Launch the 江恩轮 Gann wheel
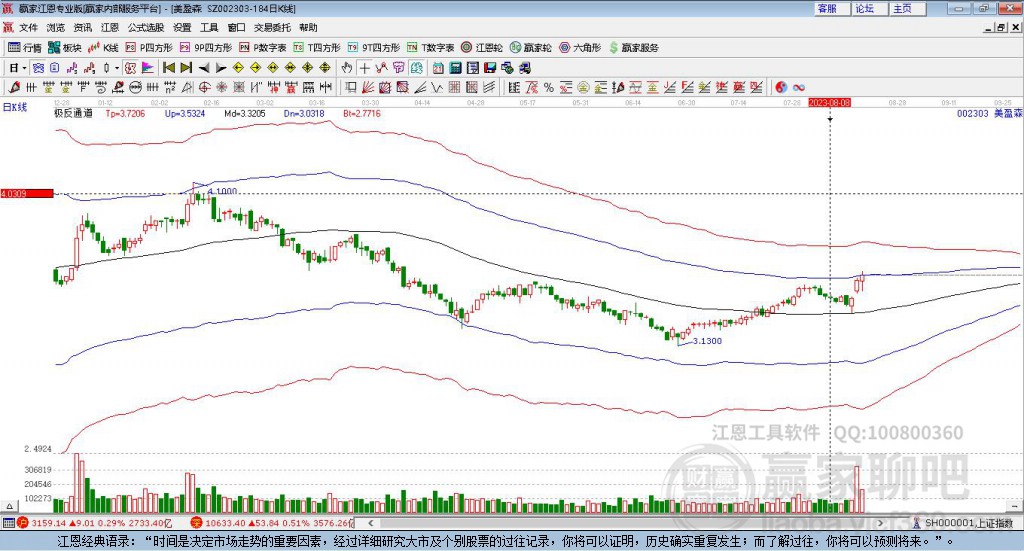Screen dimensions: 1024x551 pos(482,48)
